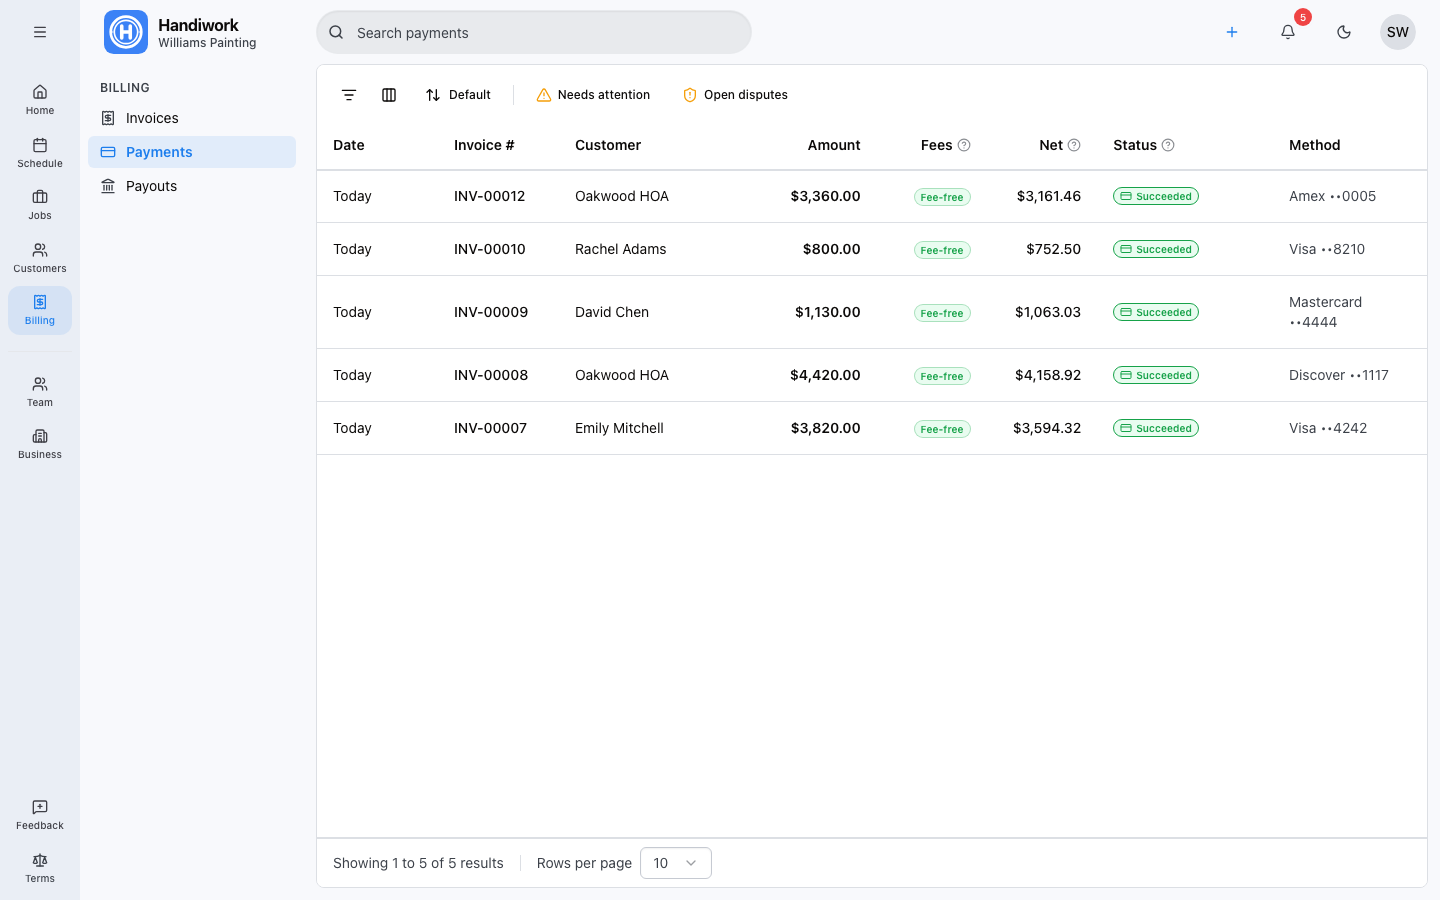Click customer David Chen
Image resolution: width=1440 pixels, height=900 pixels.
click(x=612, y=312)
